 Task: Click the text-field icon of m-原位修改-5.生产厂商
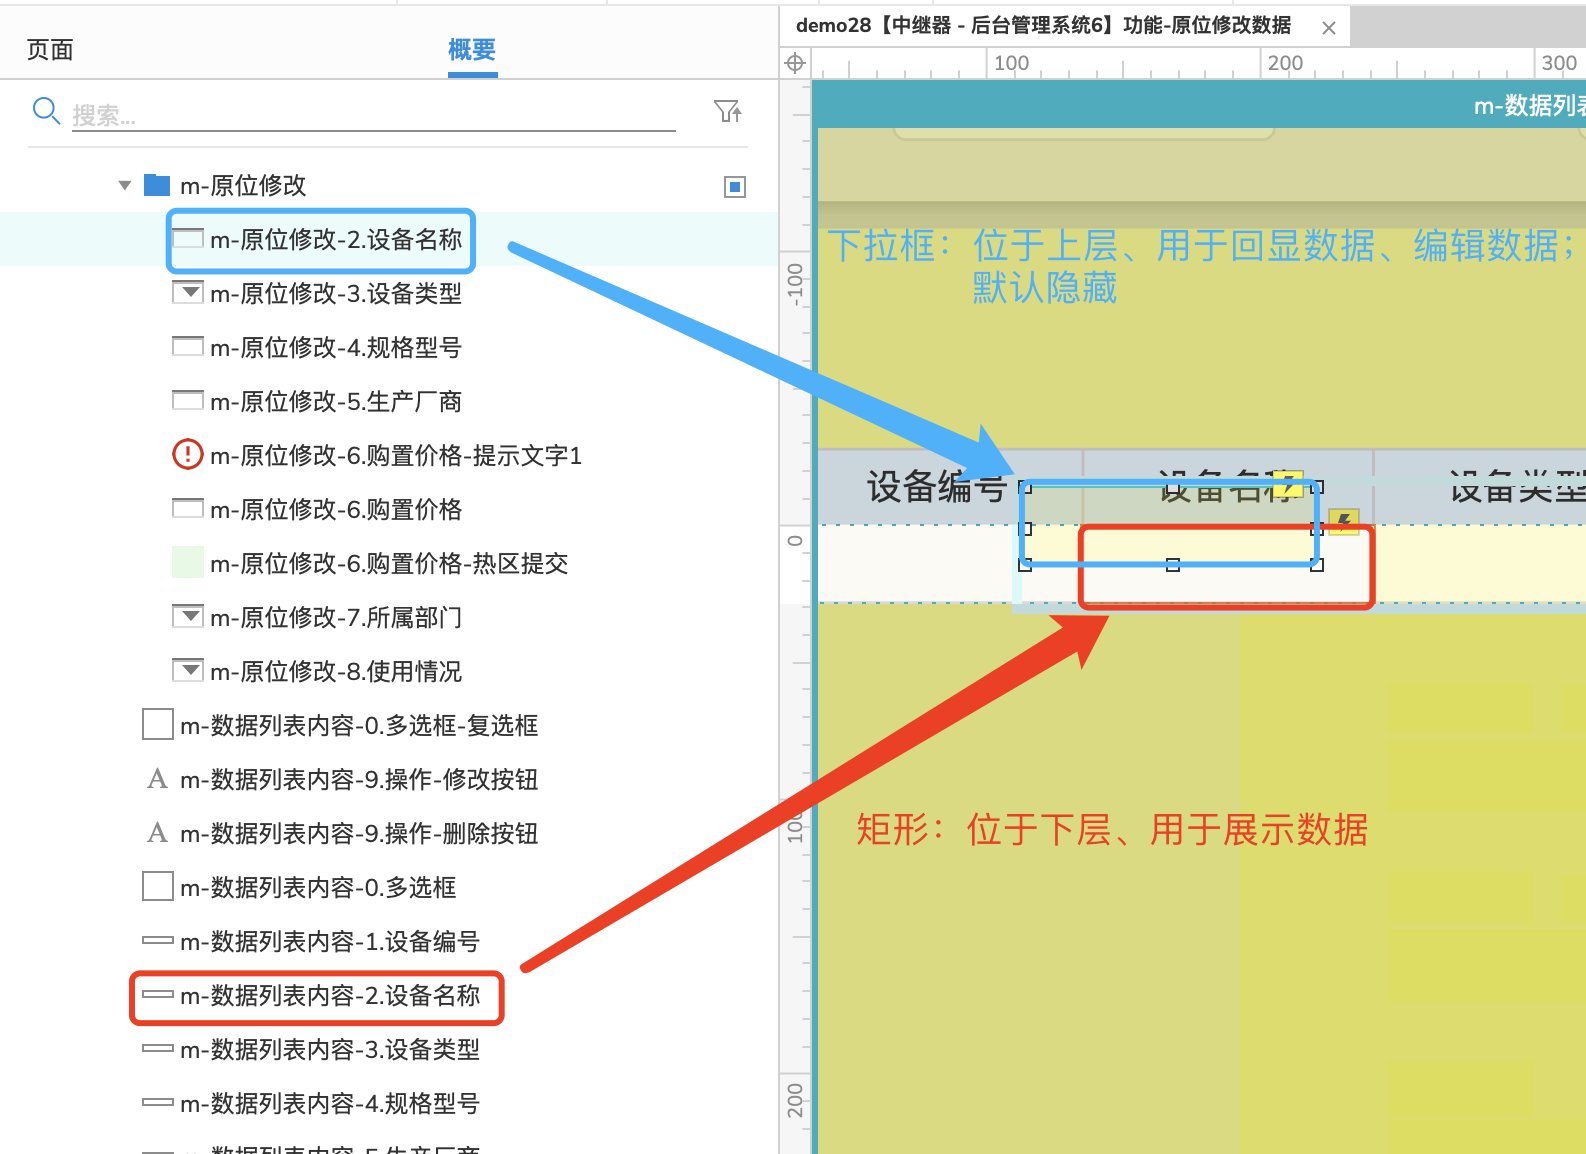(x=188, y=400)
